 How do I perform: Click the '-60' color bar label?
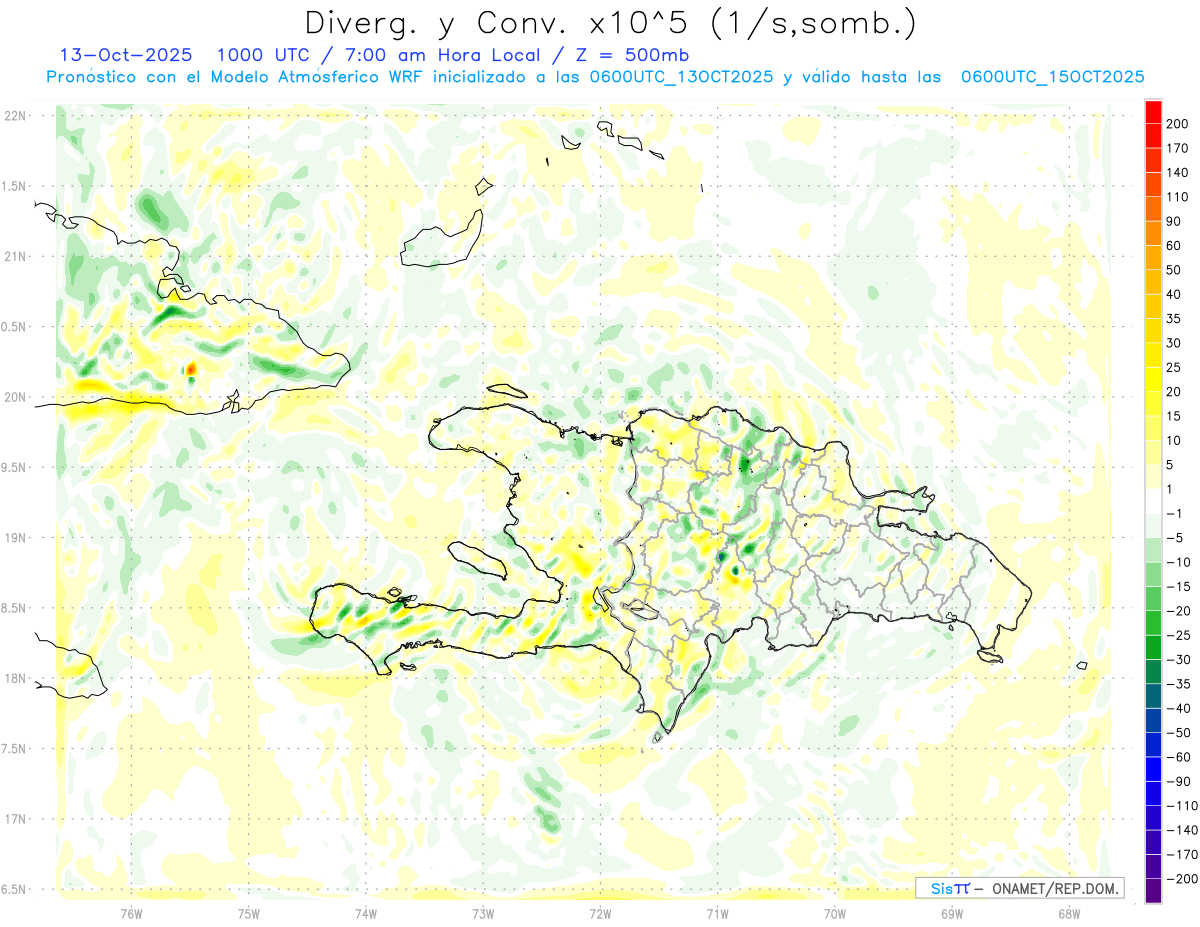1180,757
